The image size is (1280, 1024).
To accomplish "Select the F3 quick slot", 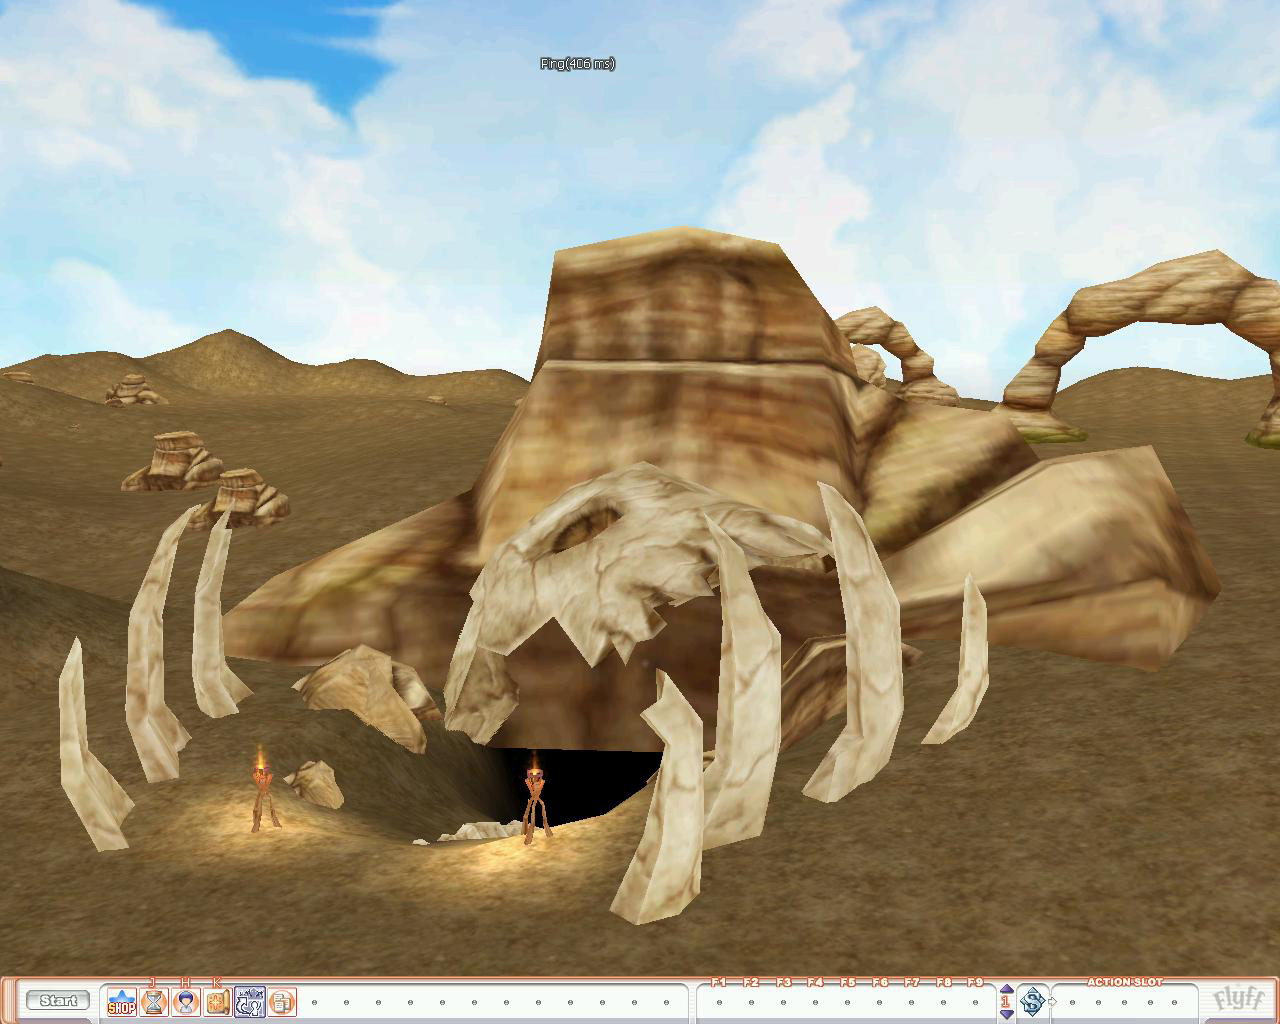I will tap(783, 1002).
